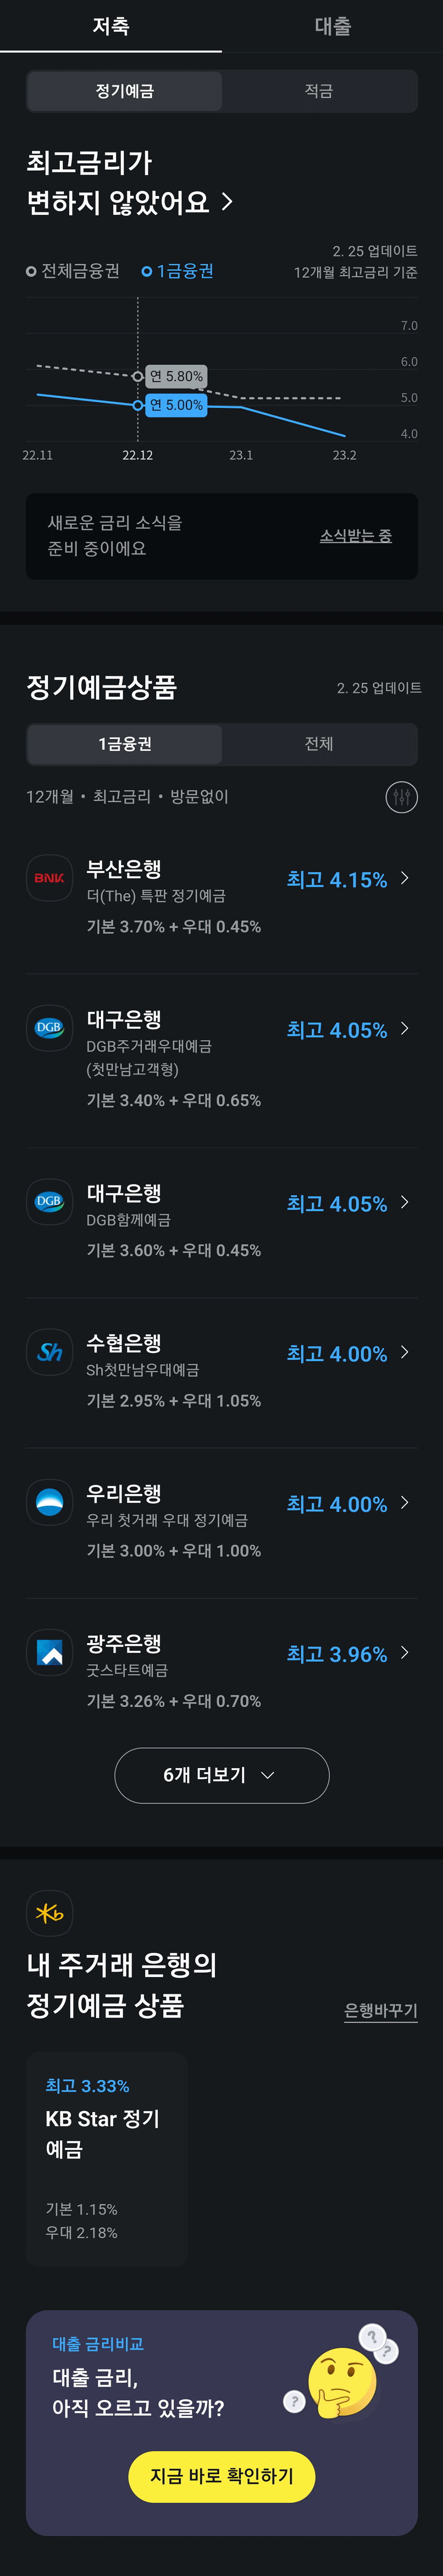Open Busan Bank 최고 4.15% detail chevron

(x=404, y=878)
